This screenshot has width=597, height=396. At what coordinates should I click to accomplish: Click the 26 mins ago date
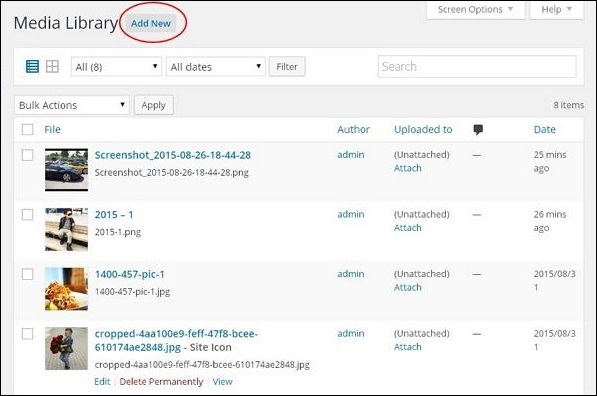point(550,221)
